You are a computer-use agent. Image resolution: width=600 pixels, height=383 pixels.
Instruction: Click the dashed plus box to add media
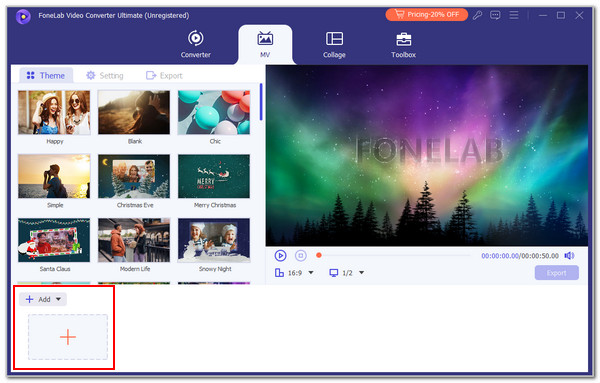(68, 337)
